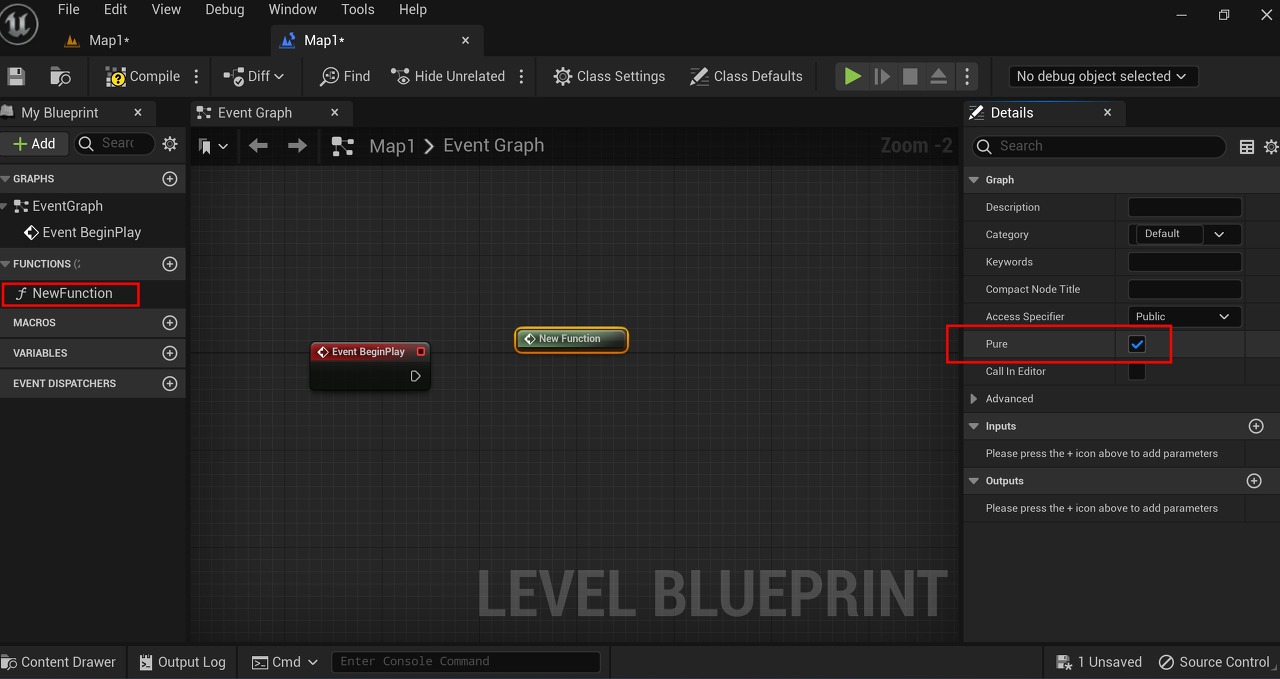
Task: Open the Window menu
Action: 293,9
